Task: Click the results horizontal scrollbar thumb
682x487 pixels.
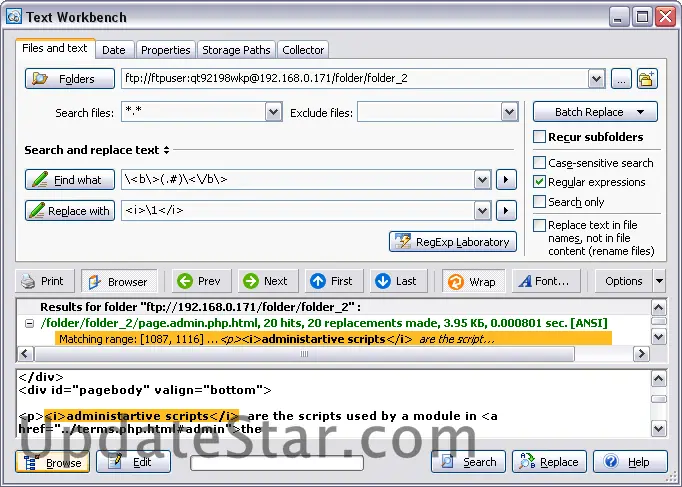Action: pos(304,354)
